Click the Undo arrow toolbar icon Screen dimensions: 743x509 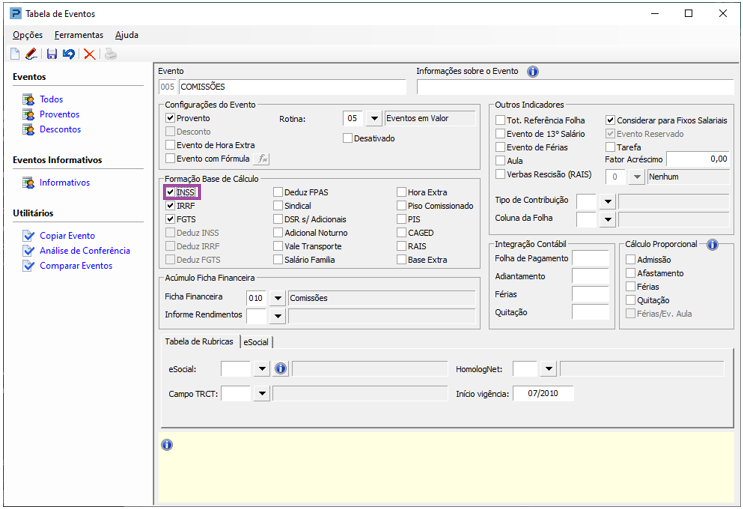pos(69,54)
